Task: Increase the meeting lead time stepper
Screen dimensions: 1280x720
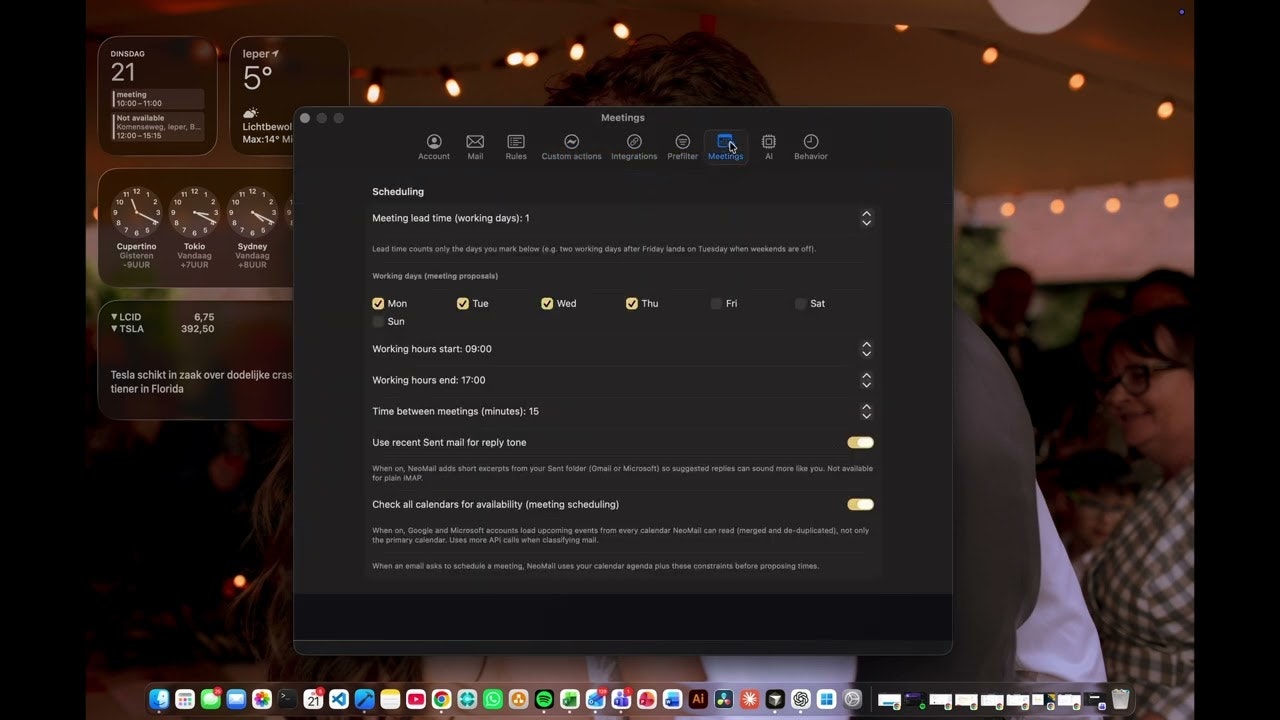Action: pyautogui.click(x=866, y=213)
